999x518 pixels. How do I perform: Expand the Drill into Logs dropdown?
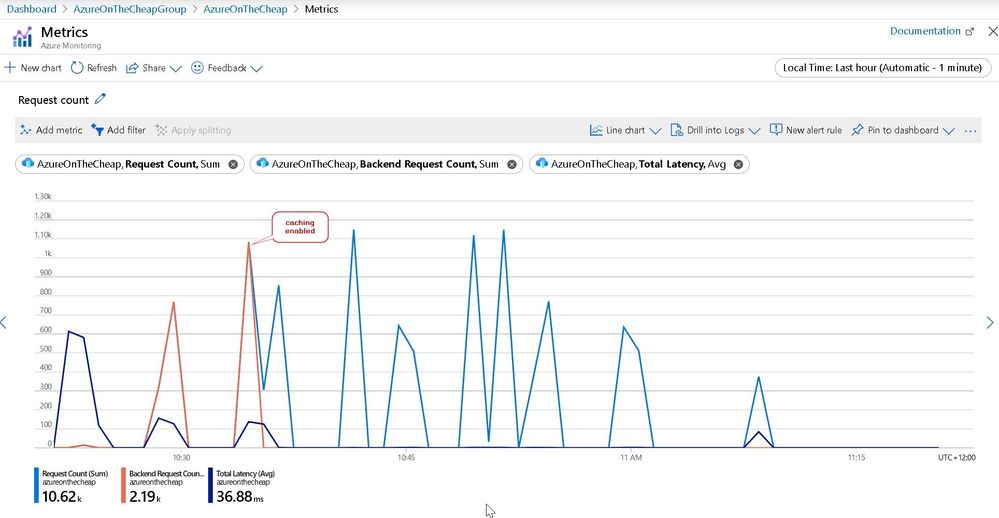point(754,131)
